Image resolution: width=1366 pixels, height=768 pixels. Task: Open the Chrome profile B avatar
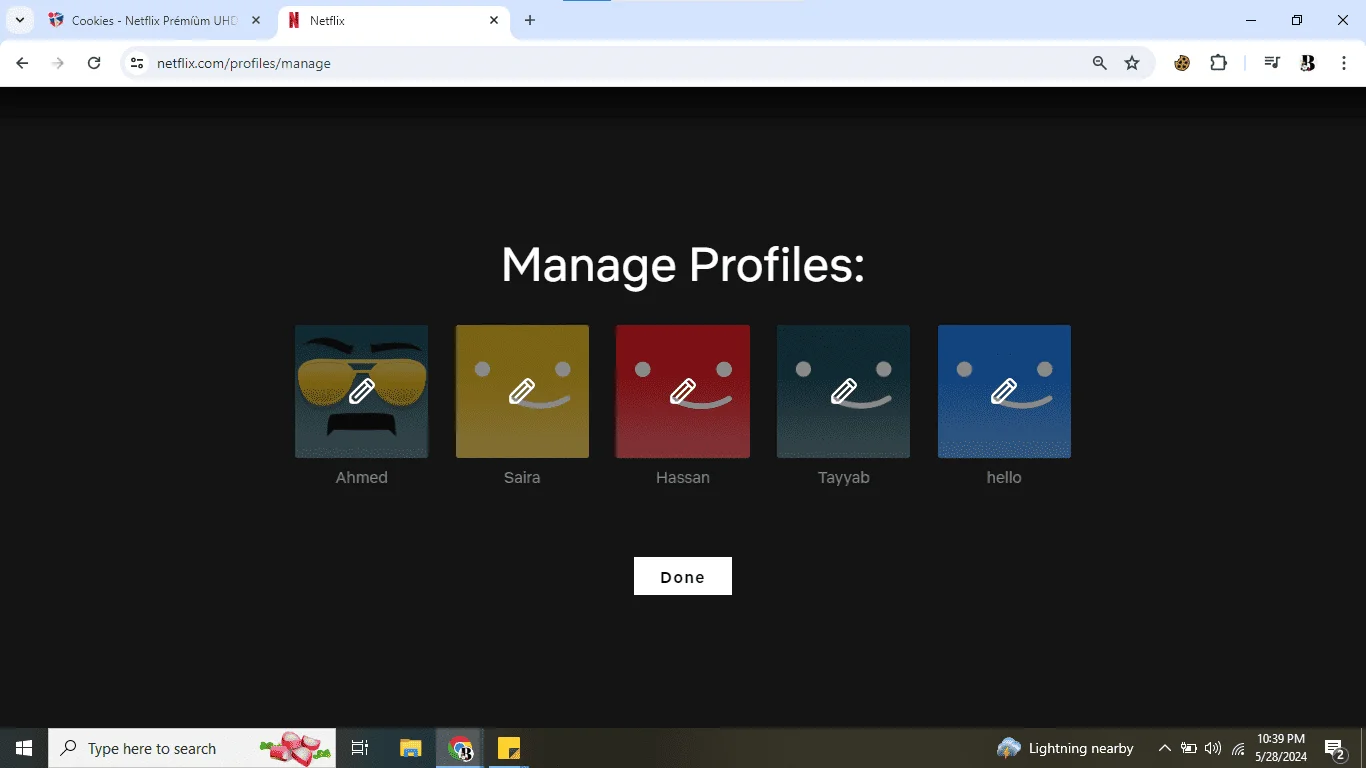(x=1307, y=63)
